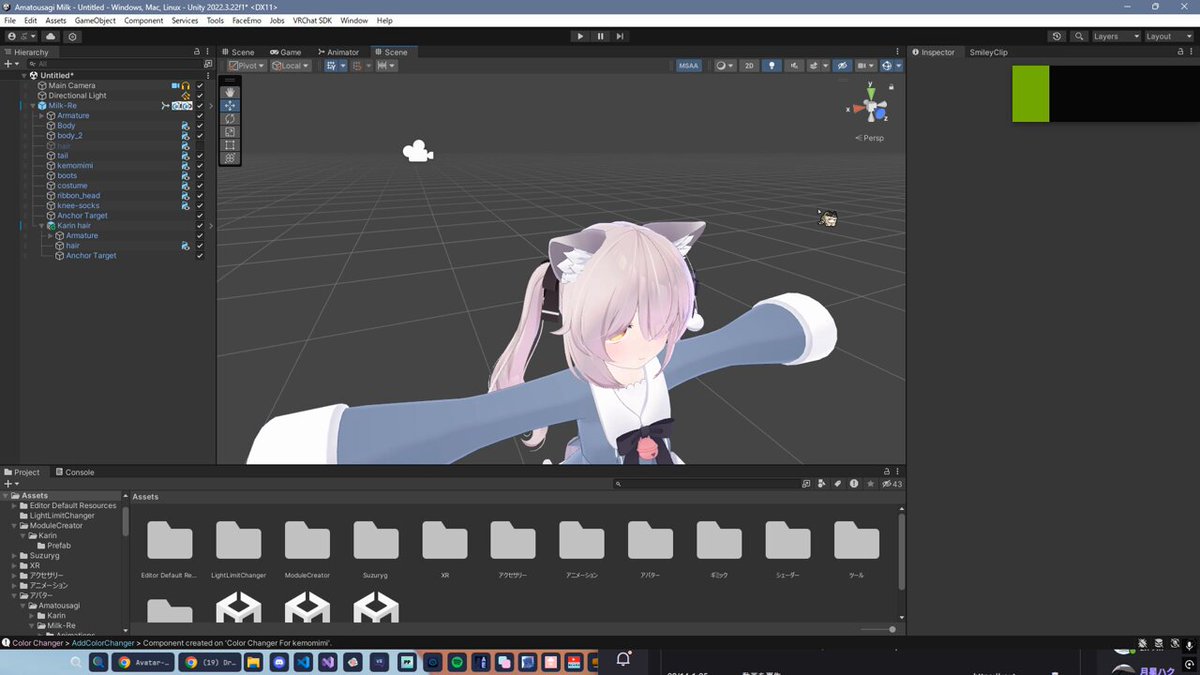Open Spotify from the taskbar

[x=457, y=662]
